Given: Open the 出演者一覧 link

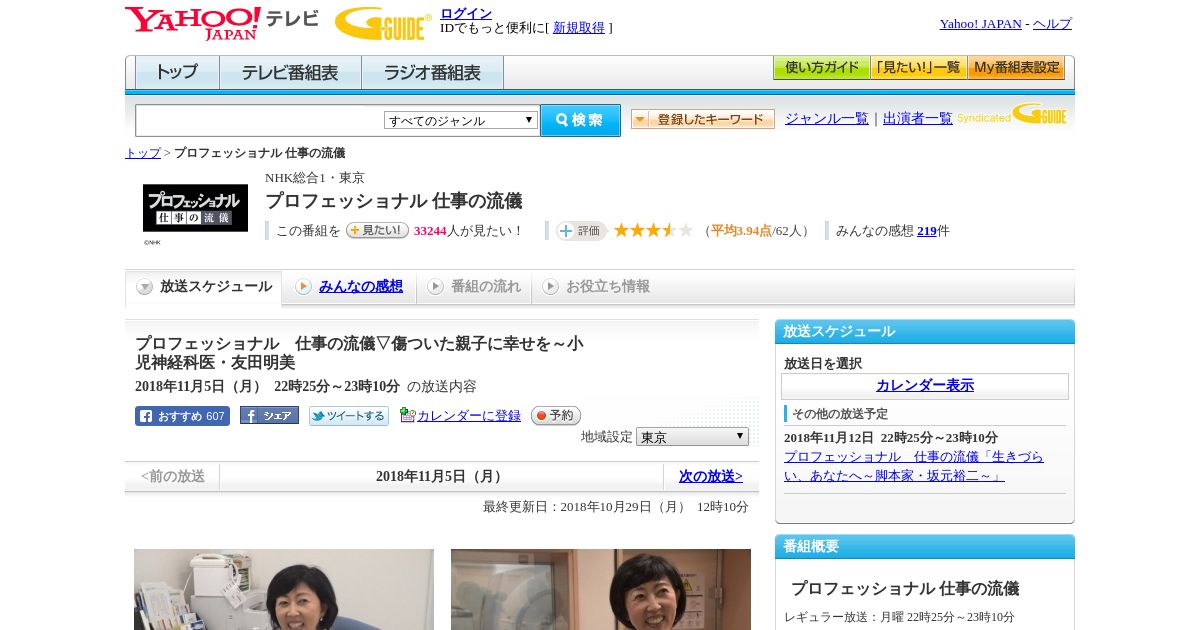Looking at the screenshot, I should coord(917,119).
